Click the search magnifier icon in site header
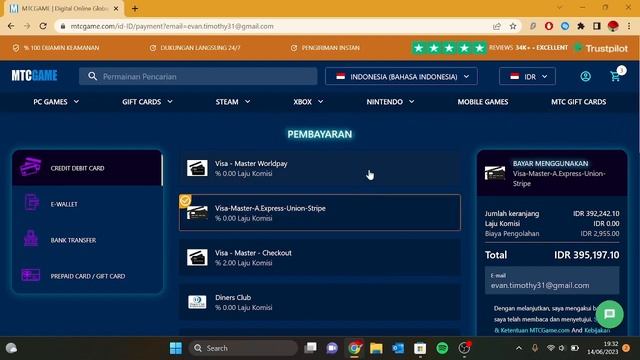This screenshot has width=640, height=360. pyautogui.click(x=93, y=76)
